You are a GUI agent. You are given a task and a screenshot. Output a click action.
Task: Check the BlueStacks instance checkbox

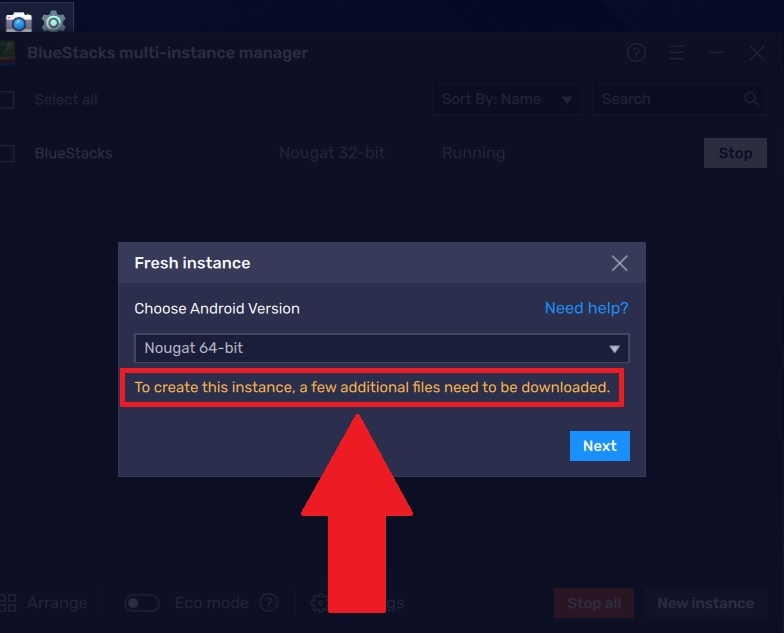(x=6, y=153)
